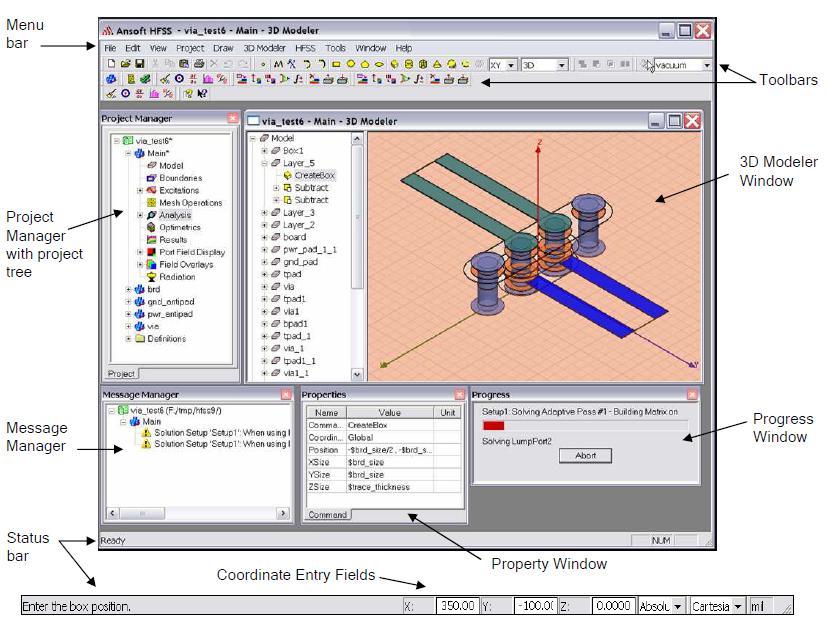This screenshot has width=834, height=621.
Task: Expand the Excitations node in project tree
Action: 140,190
